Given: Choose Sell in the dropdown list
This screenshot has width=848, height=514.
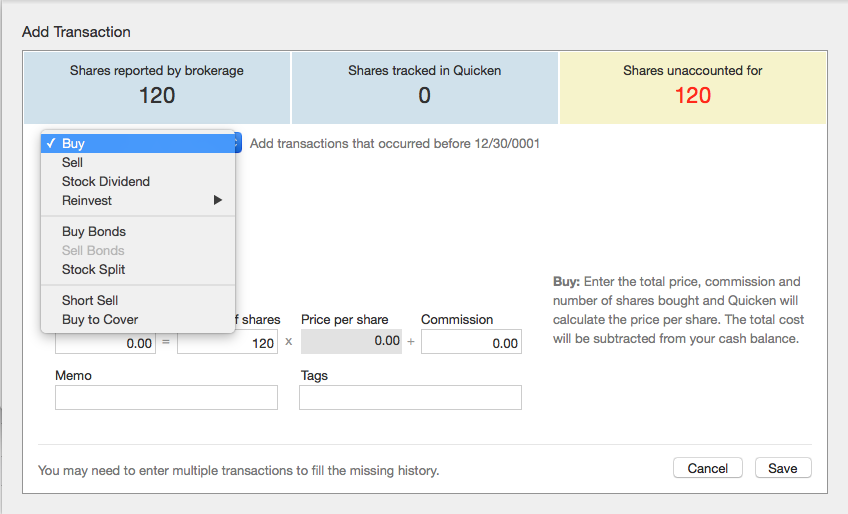Looking at the screenshot, I should [72, 162].
